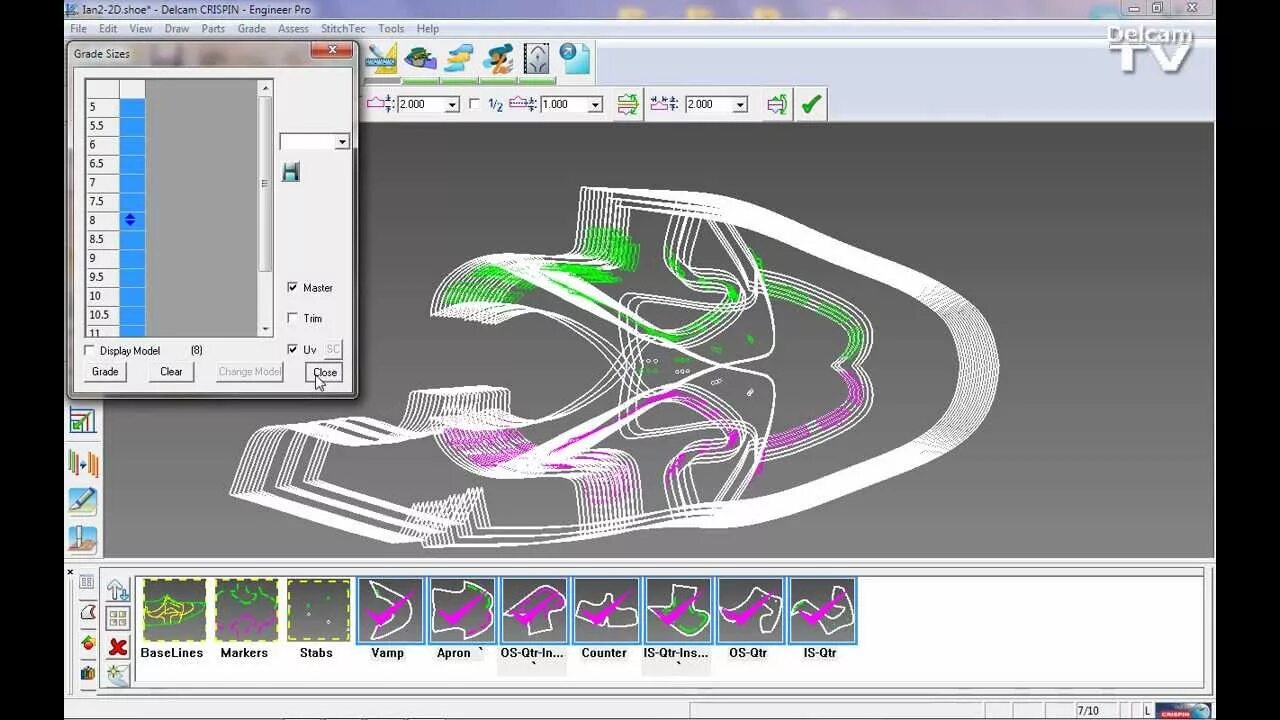The height and width of the screenshot is (720, 1280).
Task: Open the File menu
Action: coord(78,29)
